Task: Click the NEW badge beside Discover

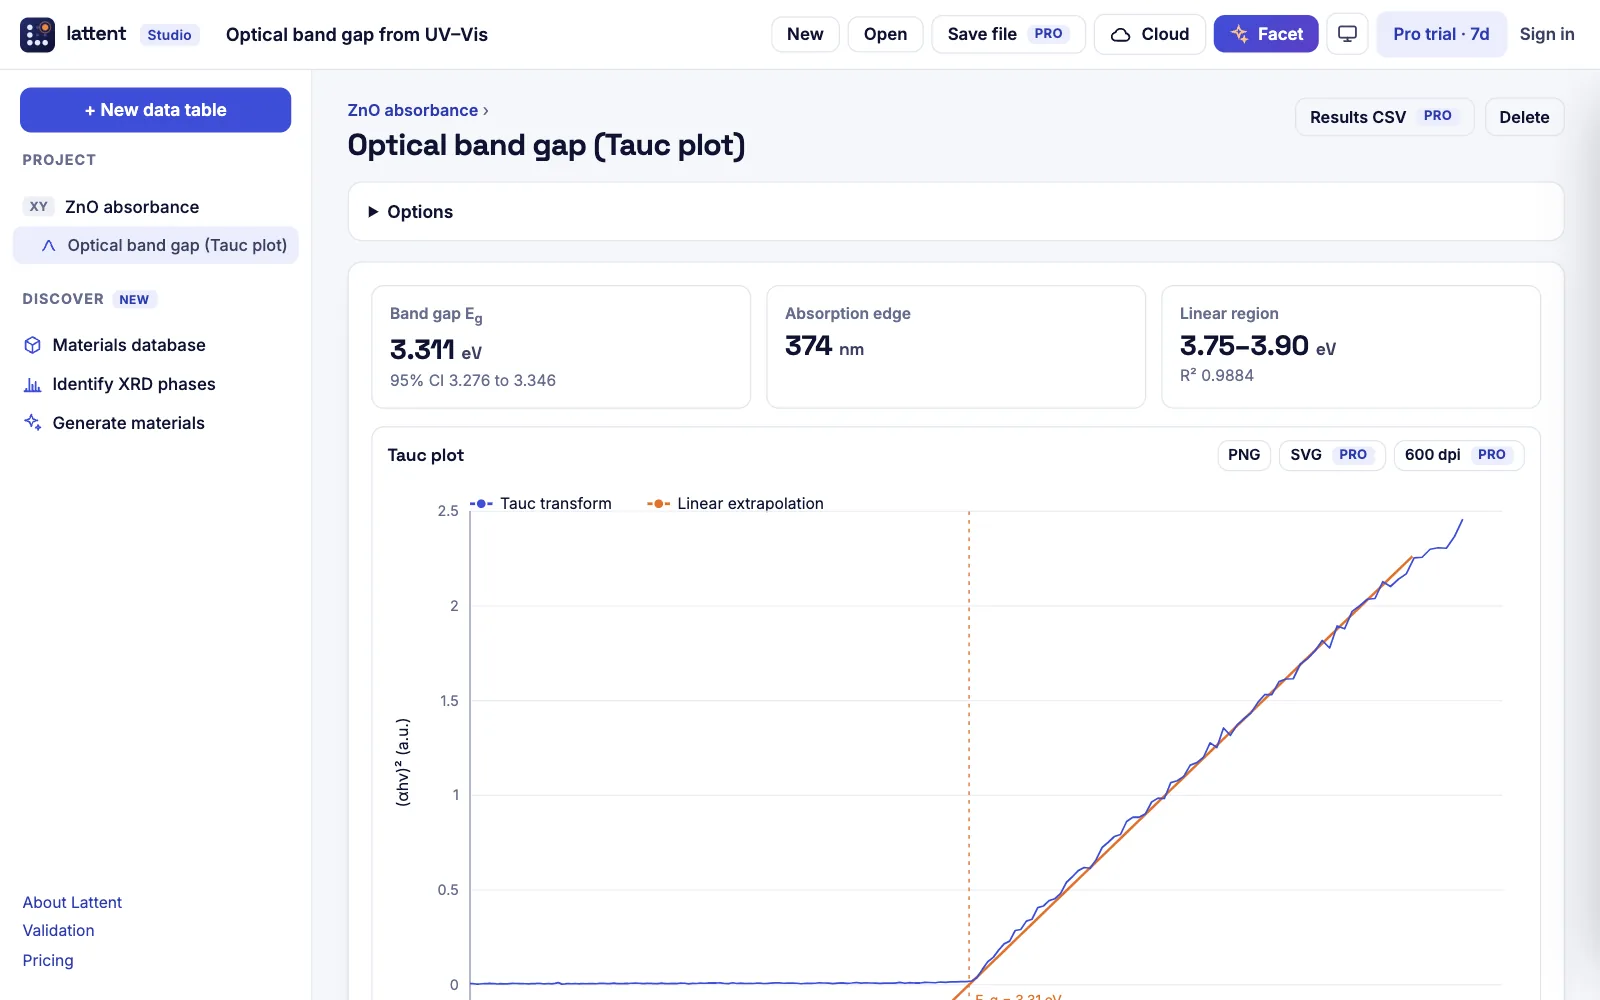Action: (134, 300)
